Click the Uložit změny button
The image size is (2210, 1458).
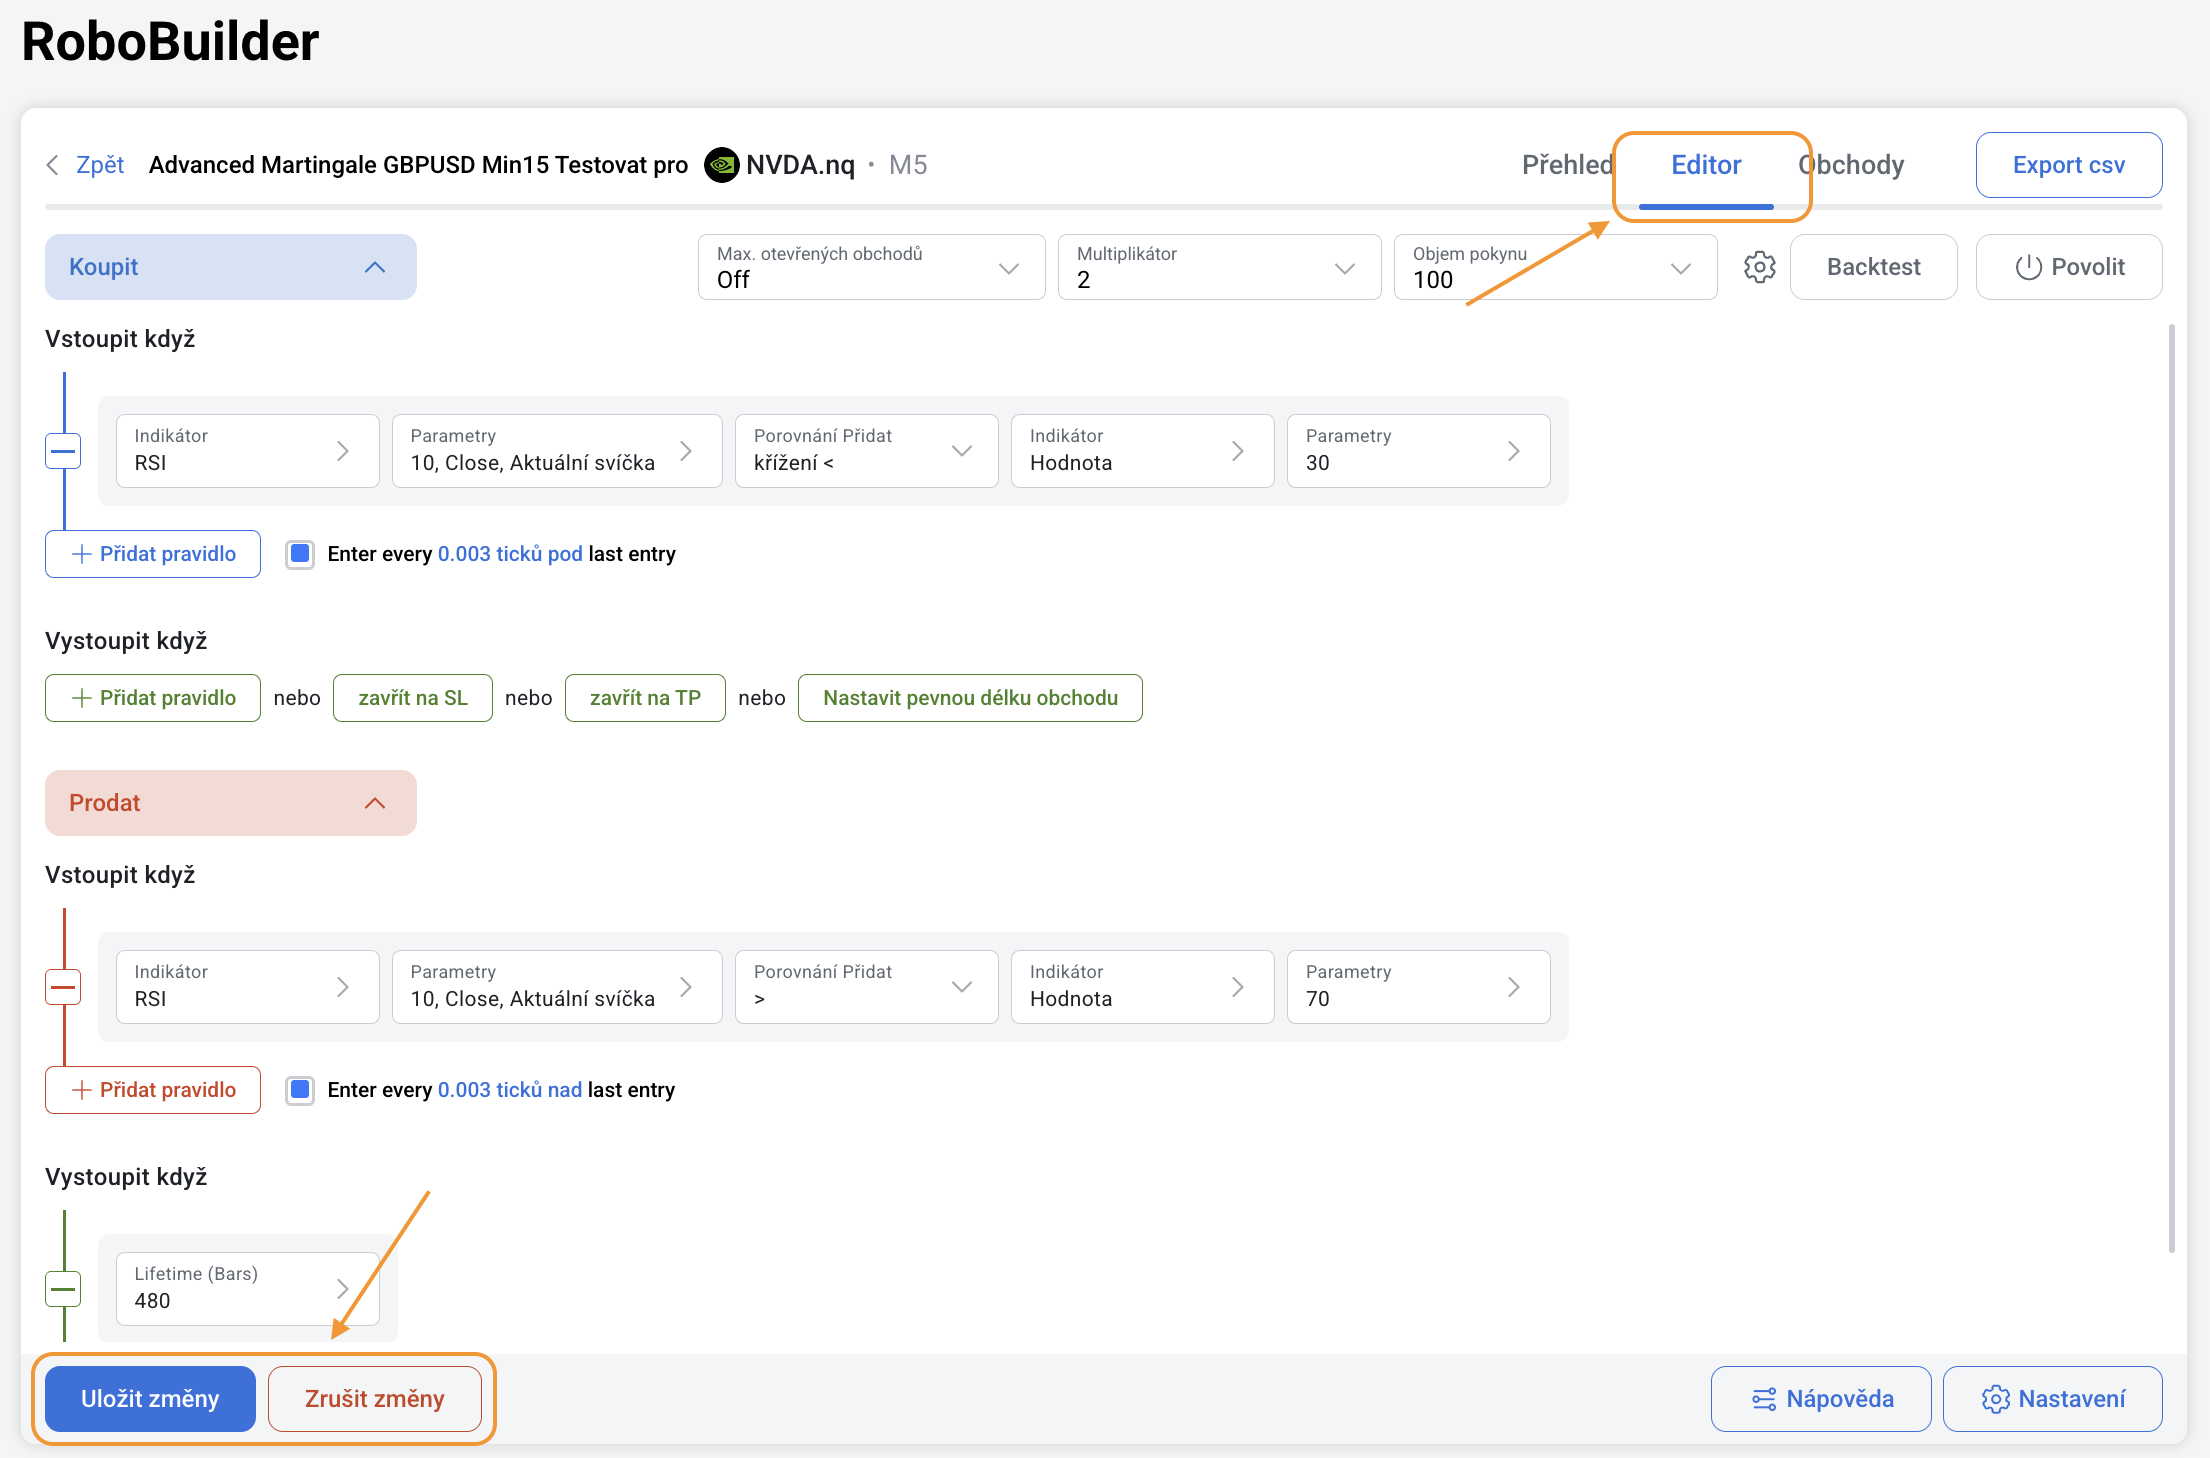[x=150, y=1398]
